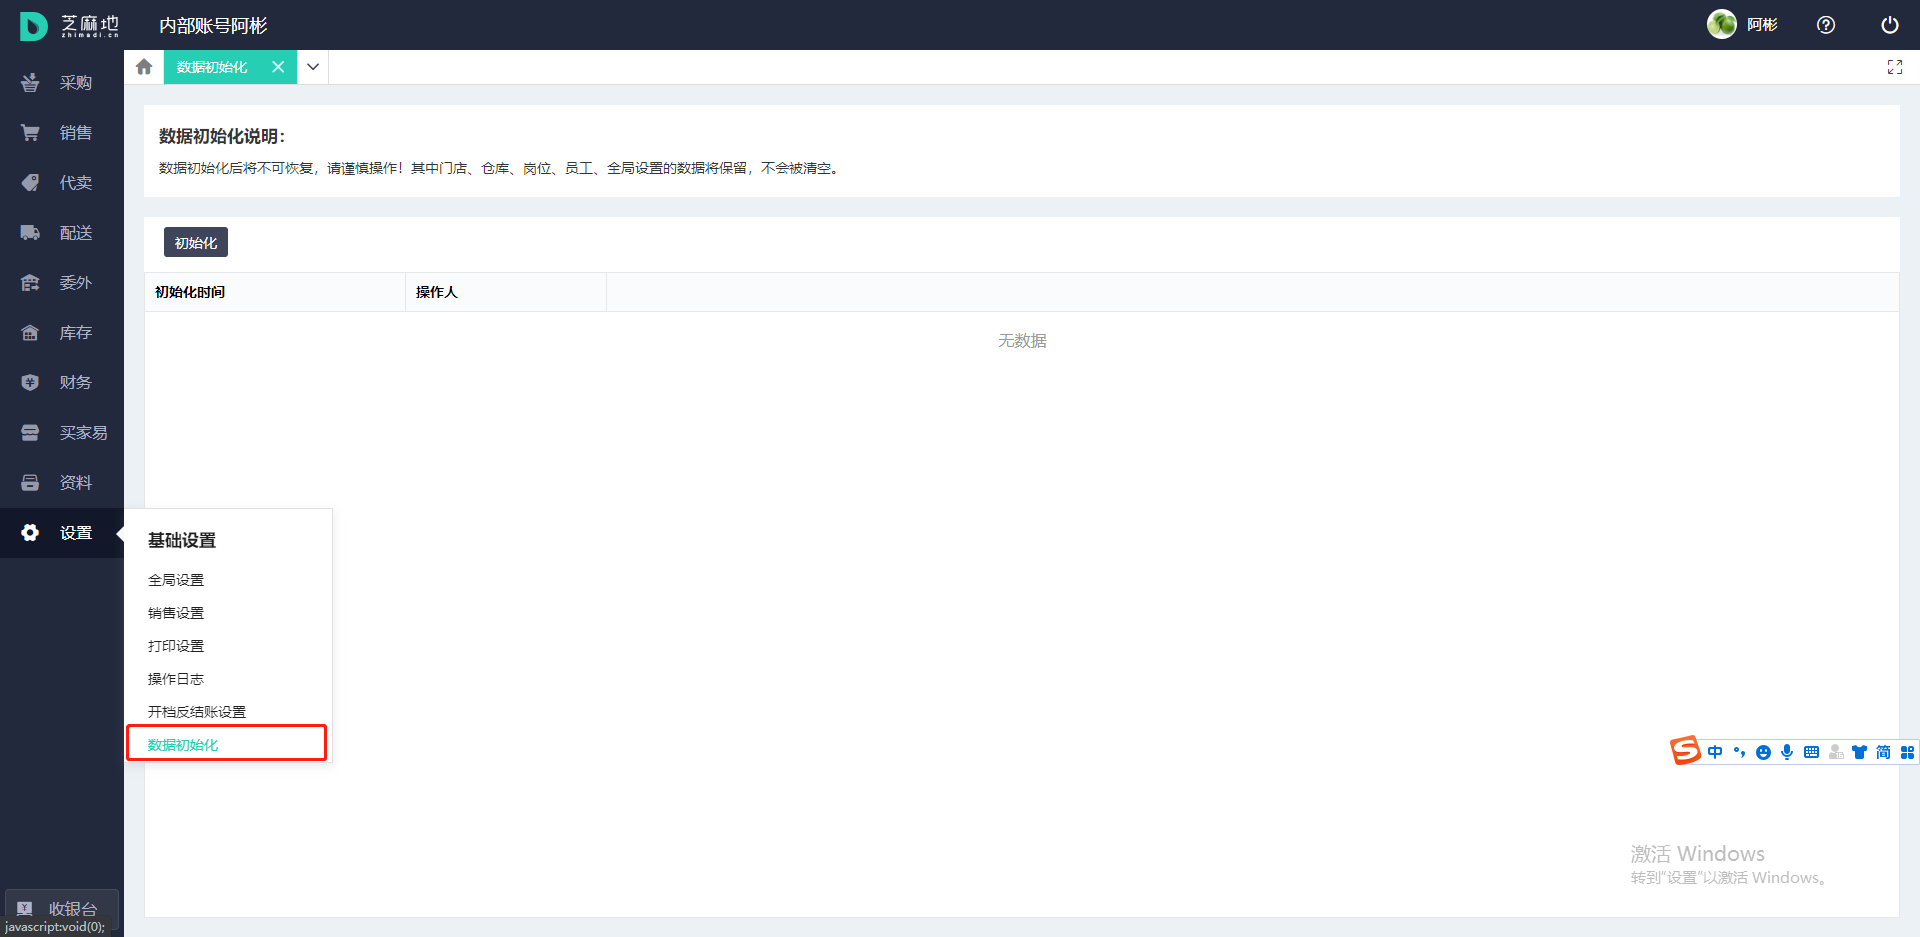Switch to the 数据初始化 tab
Viewport: 1920px width, 937px height.
(212, 67)
